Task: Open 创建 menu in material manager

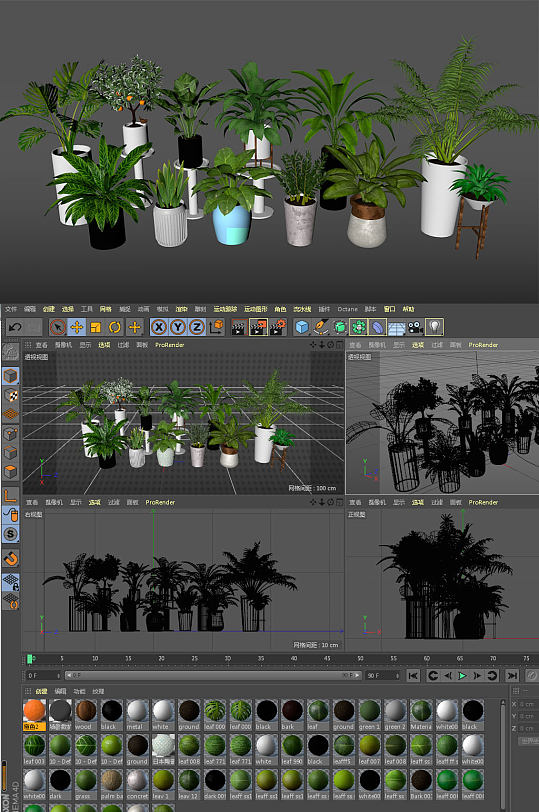Action: tap(41, 691)
